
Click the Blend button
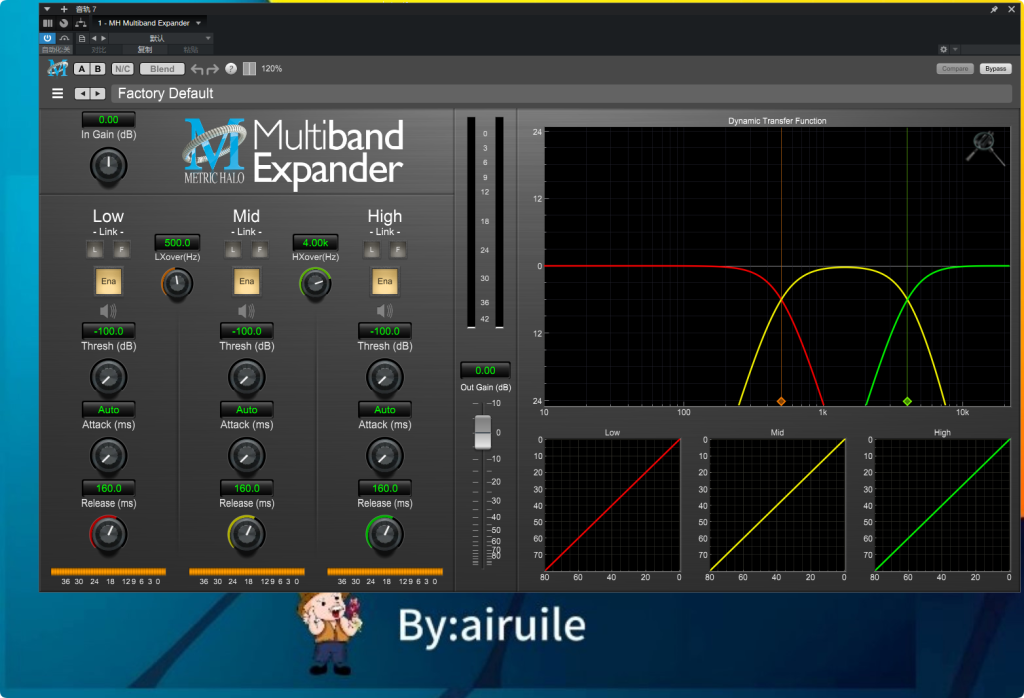[162, 69]
